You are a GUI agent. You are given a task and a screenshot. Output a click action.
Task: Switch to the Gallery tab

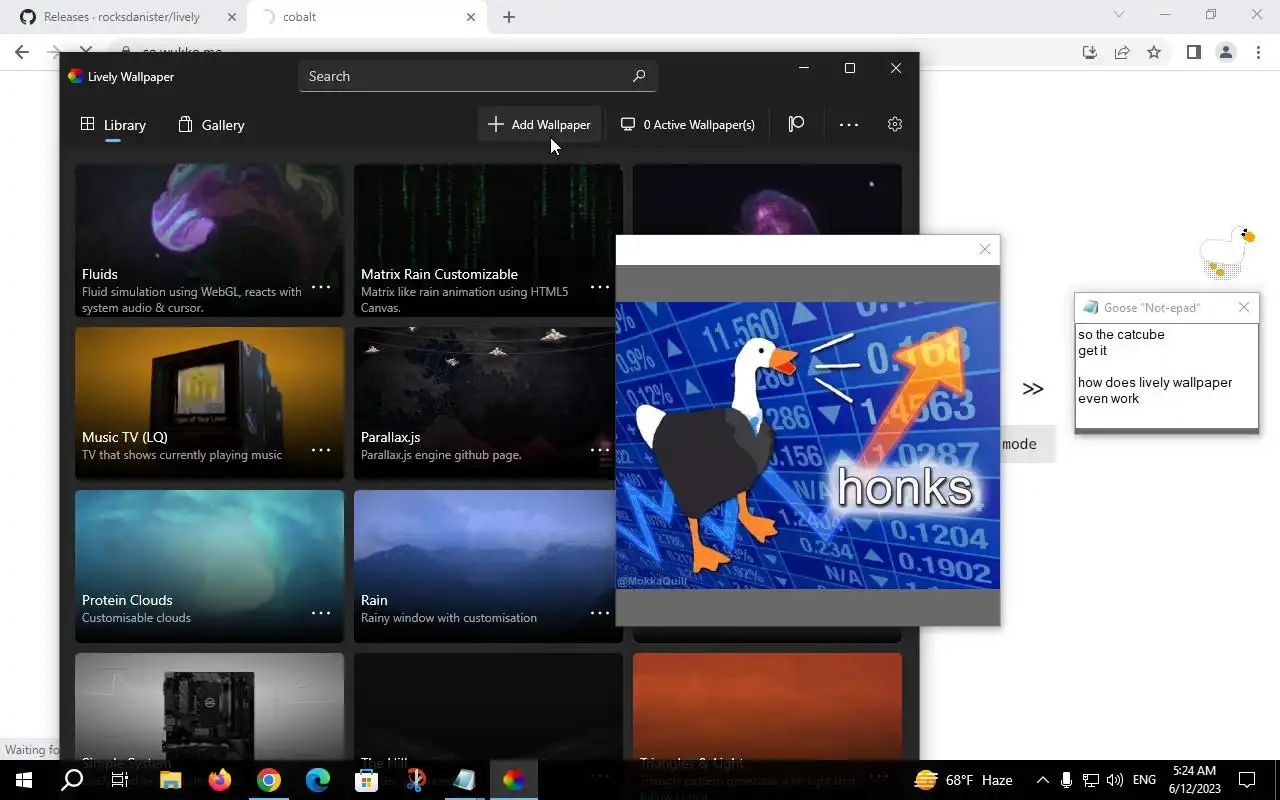pyautogui.click(x=211, y=125)
